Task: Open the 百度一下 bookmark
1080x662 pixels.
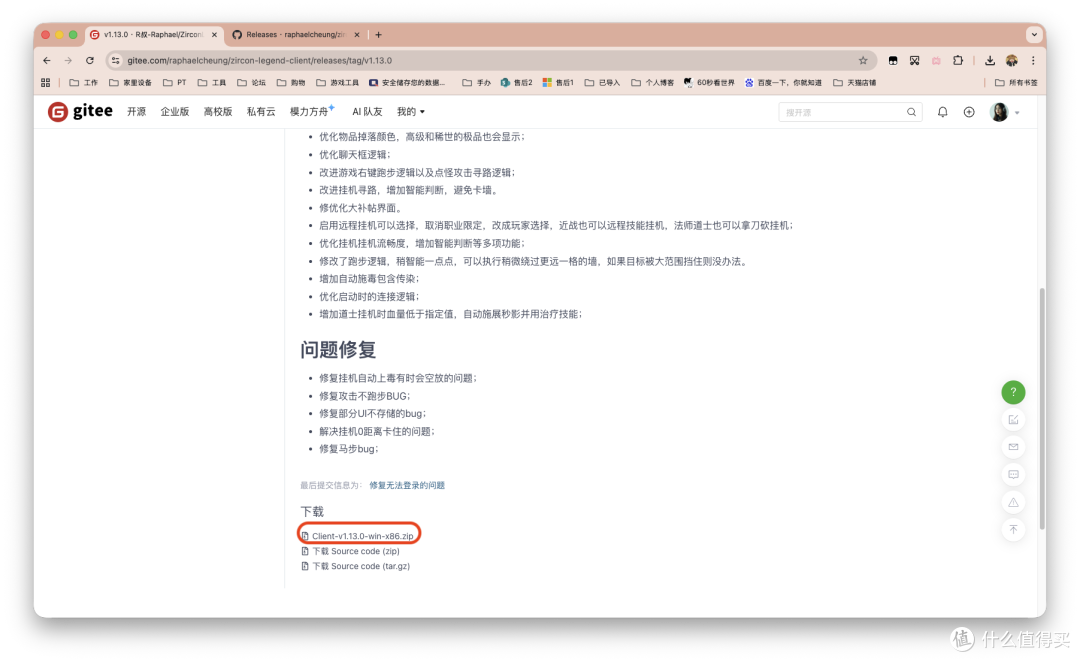Action: click(x=783, y=83)
